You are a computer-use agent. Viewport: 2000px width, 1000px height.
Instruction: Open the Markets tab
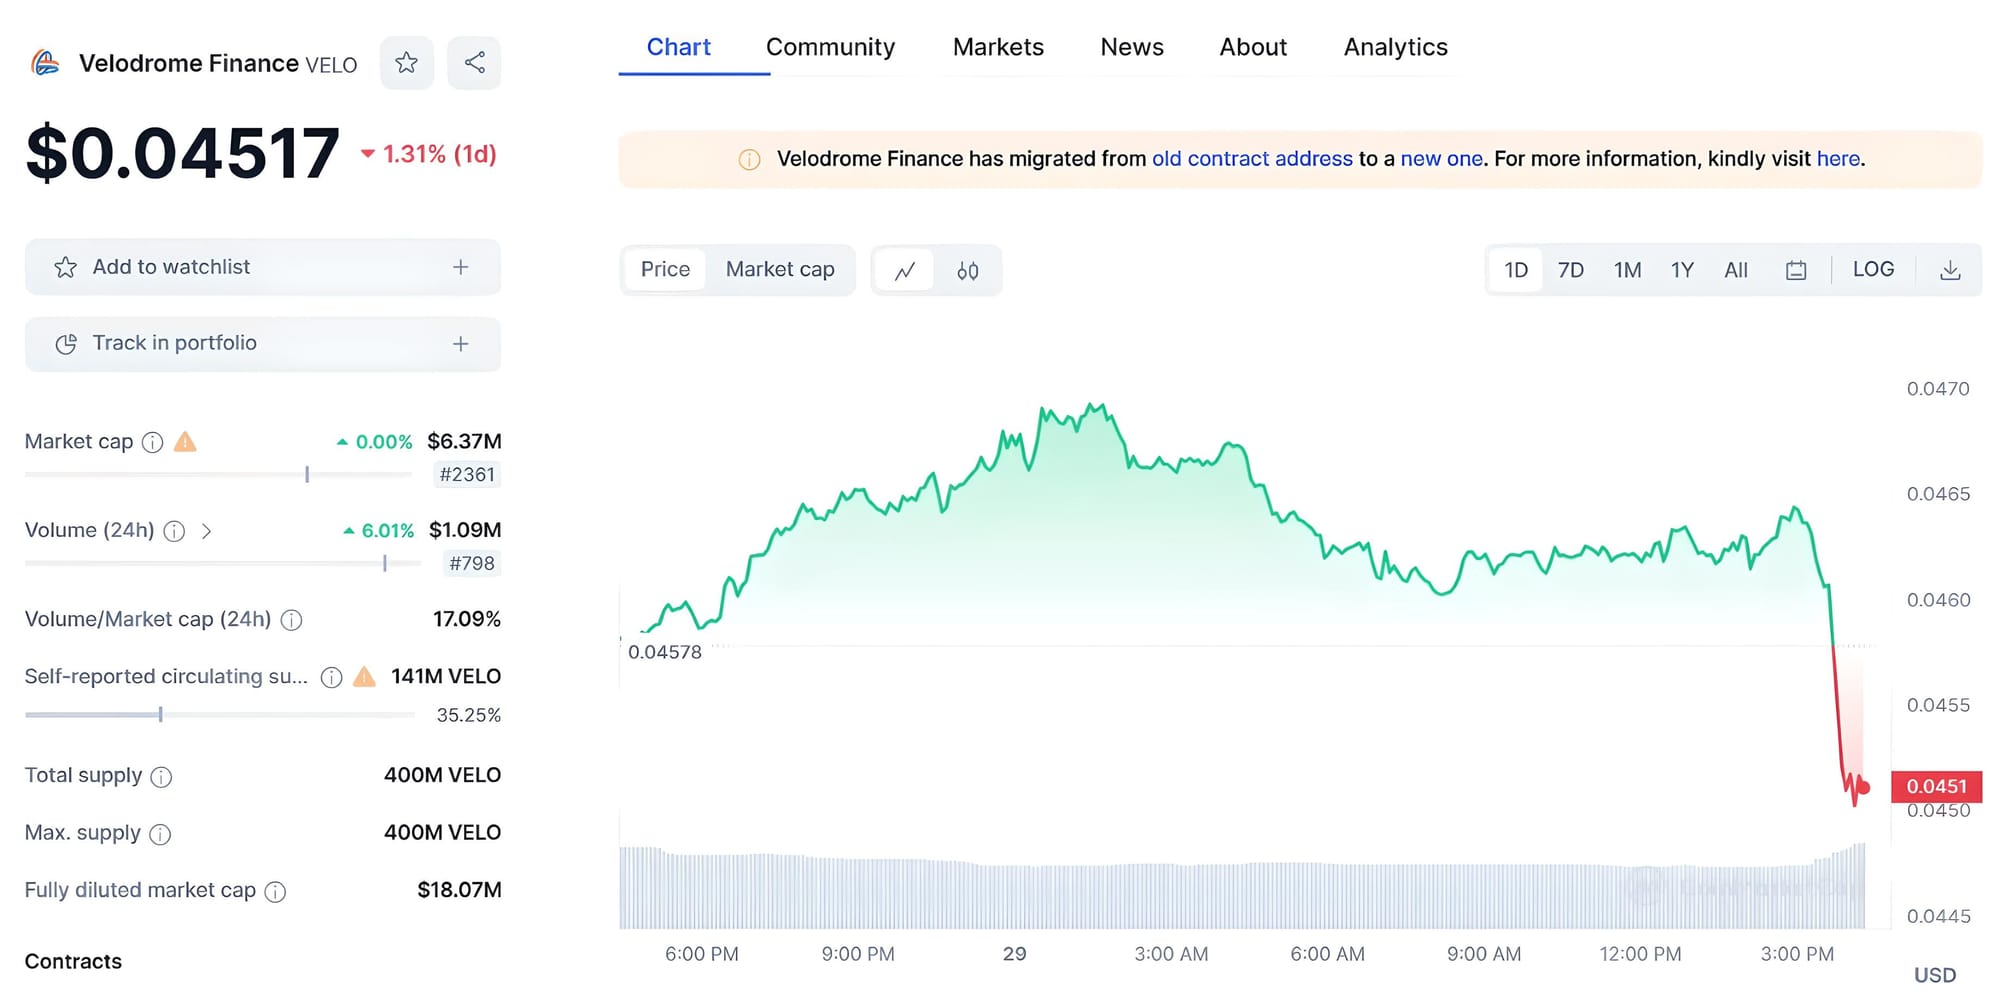998,47
